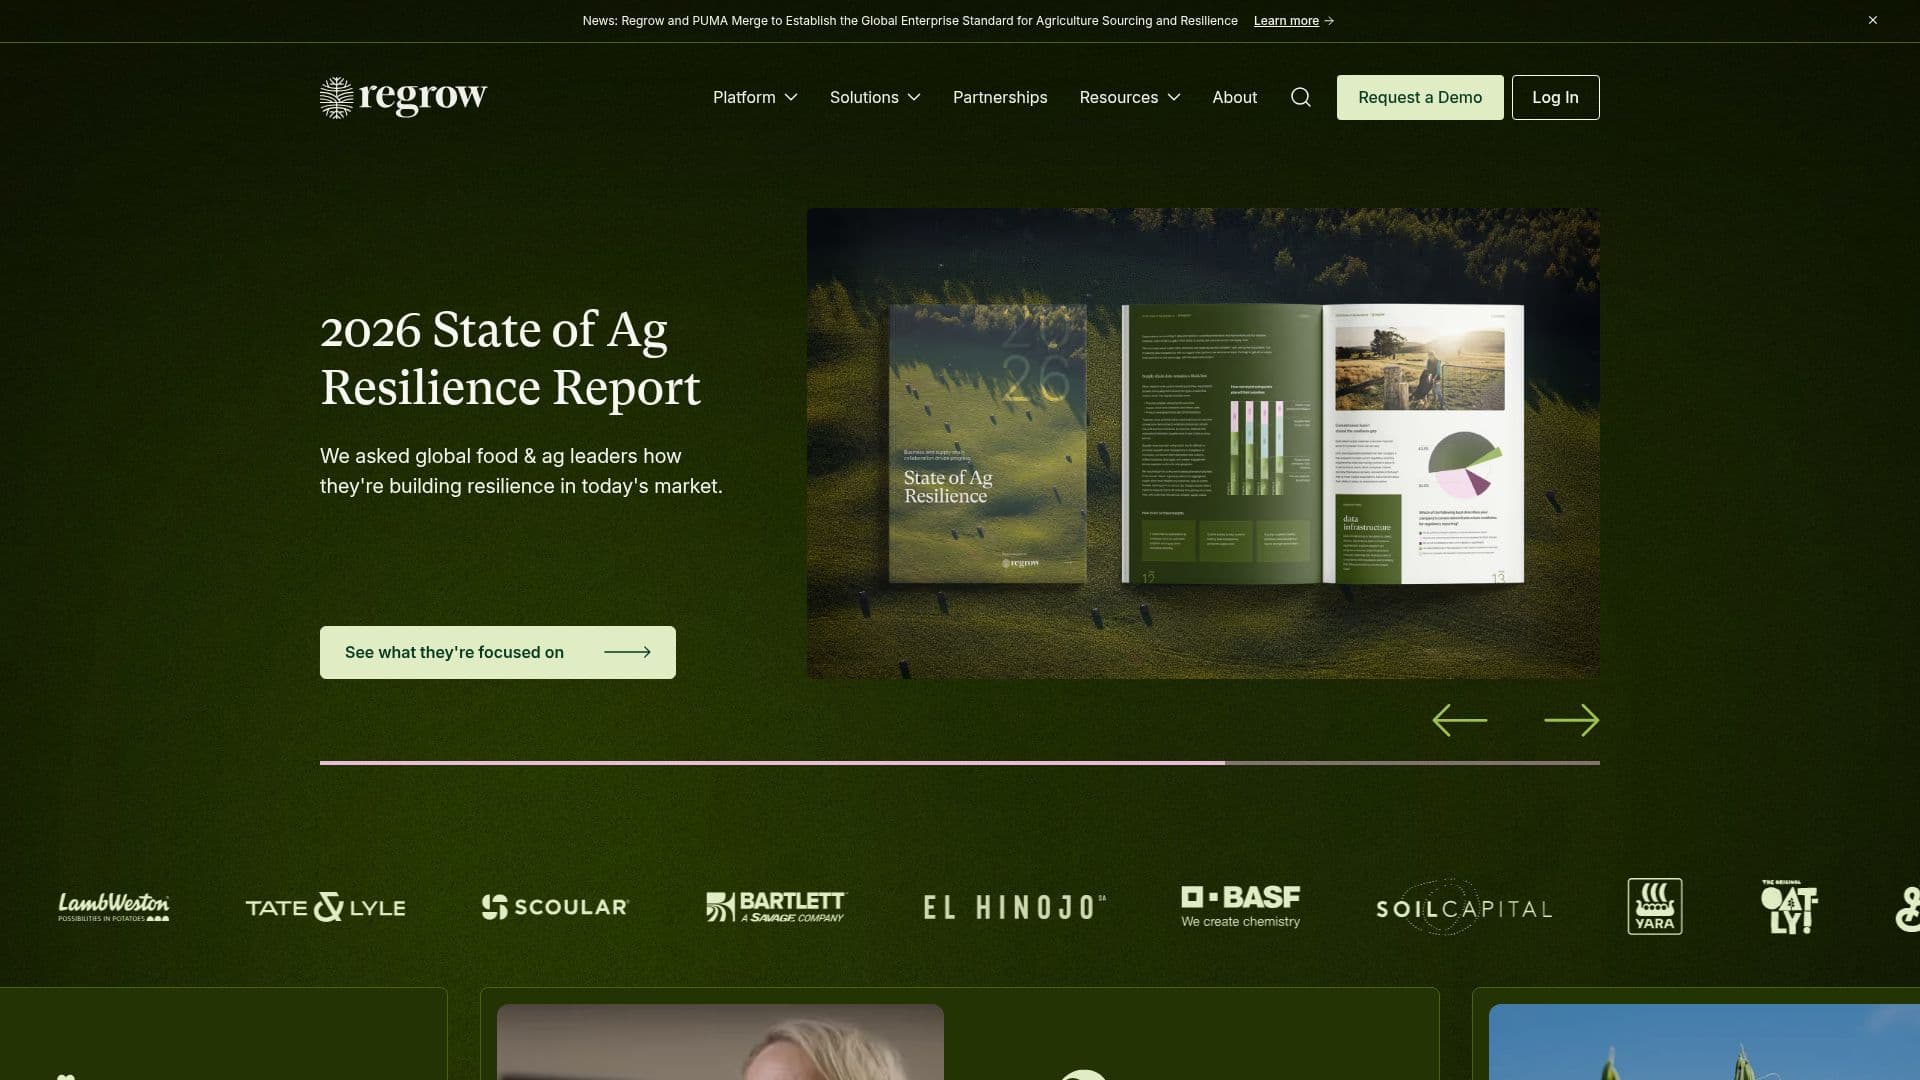1920x1080 pixels.
Task: Click the regrow logo in the header
Action: pyautogui.click(x=403, y=97)
